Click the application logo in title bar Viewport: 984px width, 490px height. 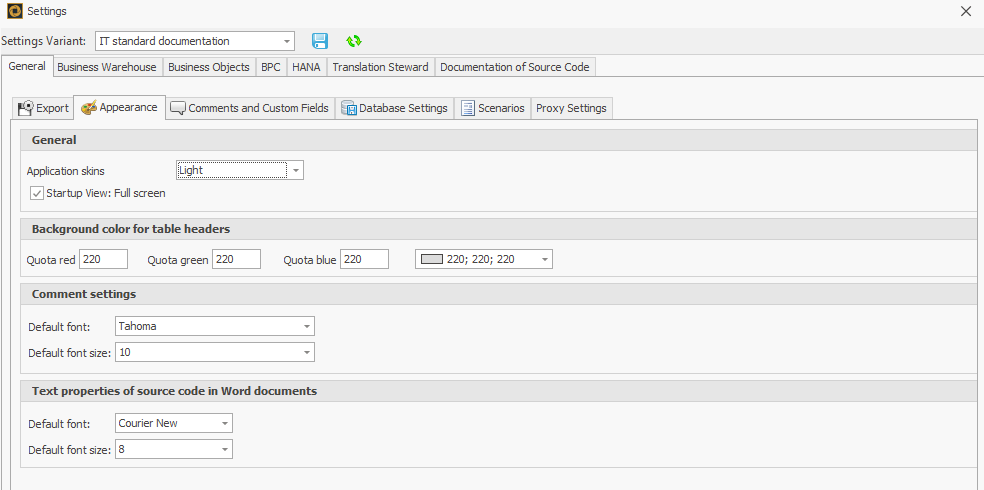coord(14,11)
